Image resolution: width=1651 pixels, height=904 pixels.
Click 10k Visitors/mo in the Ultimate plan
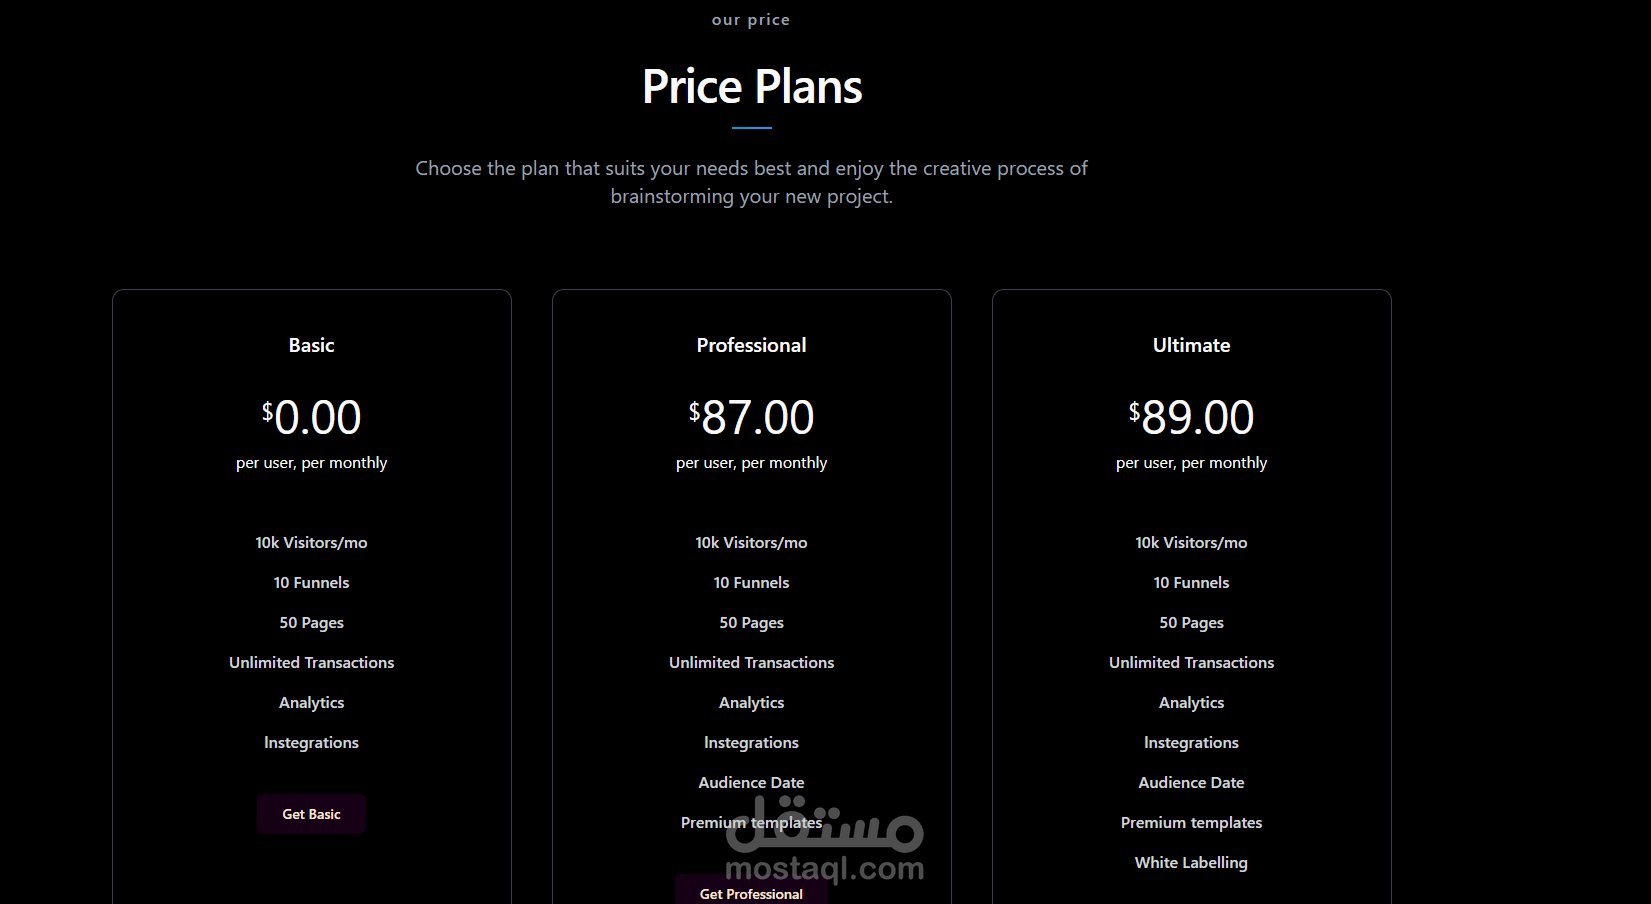pos(1191,542)
